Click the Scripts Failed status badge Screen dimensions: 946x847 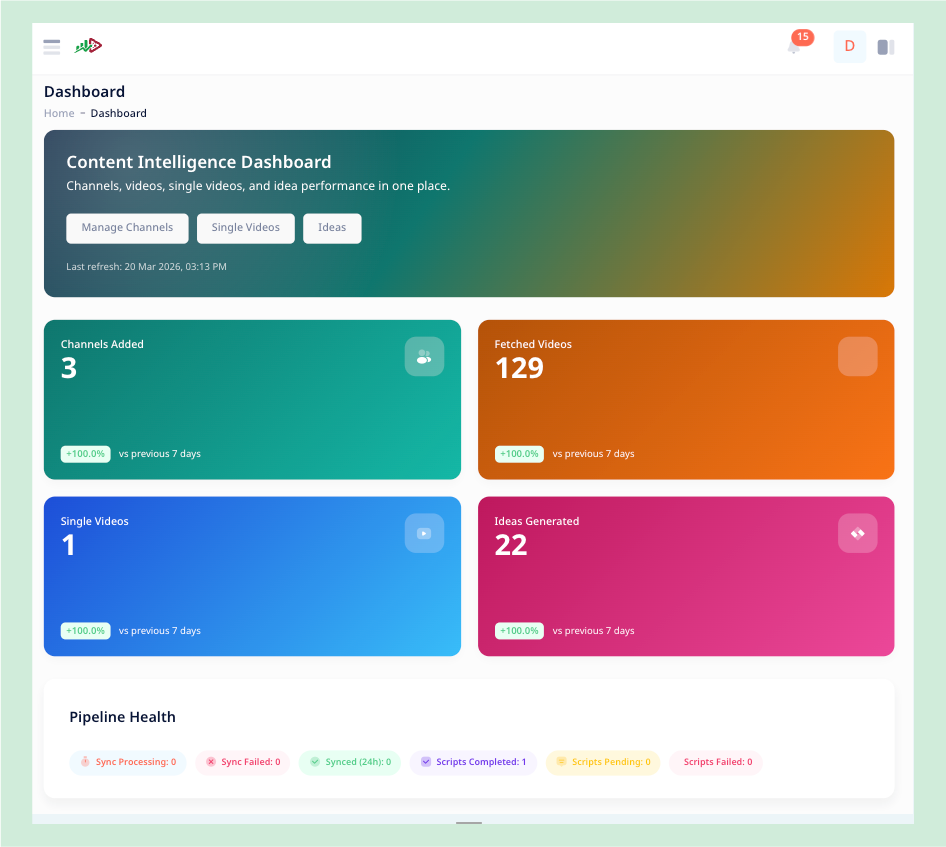[x=716, y=762]
